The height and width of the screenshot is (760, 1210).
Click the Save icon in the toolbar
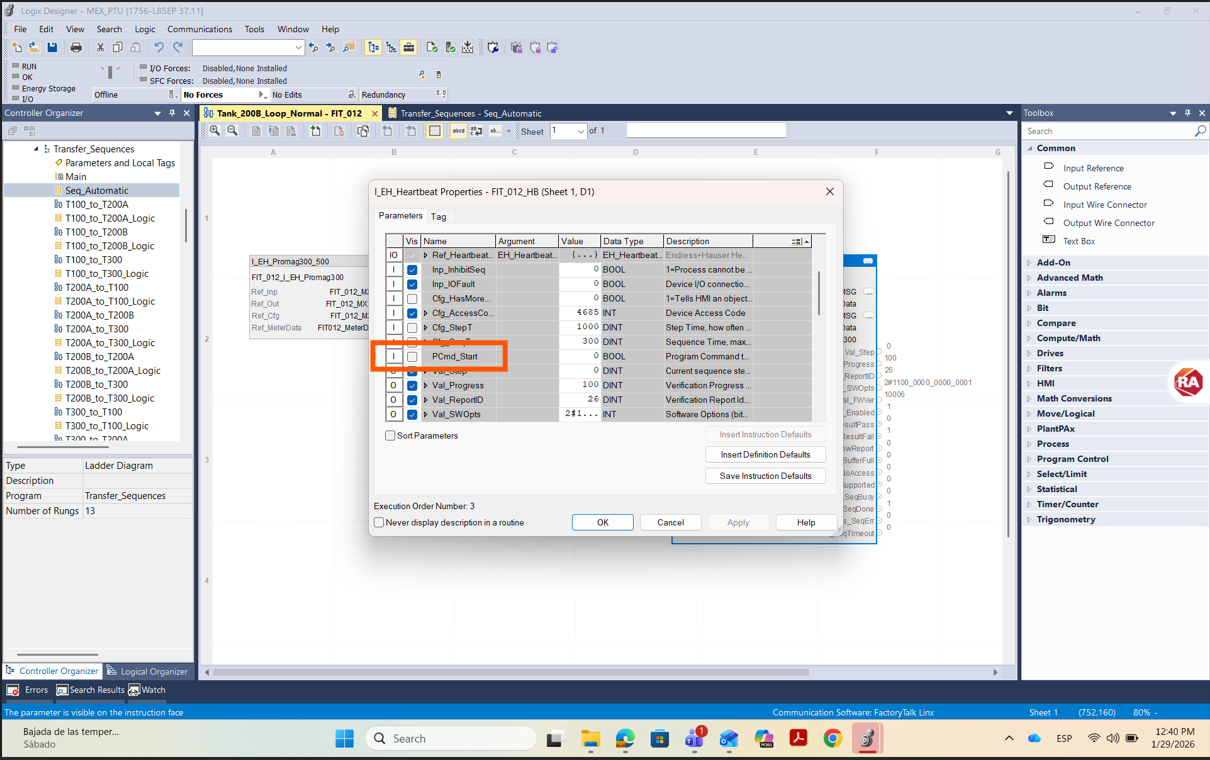pos(52,47)
